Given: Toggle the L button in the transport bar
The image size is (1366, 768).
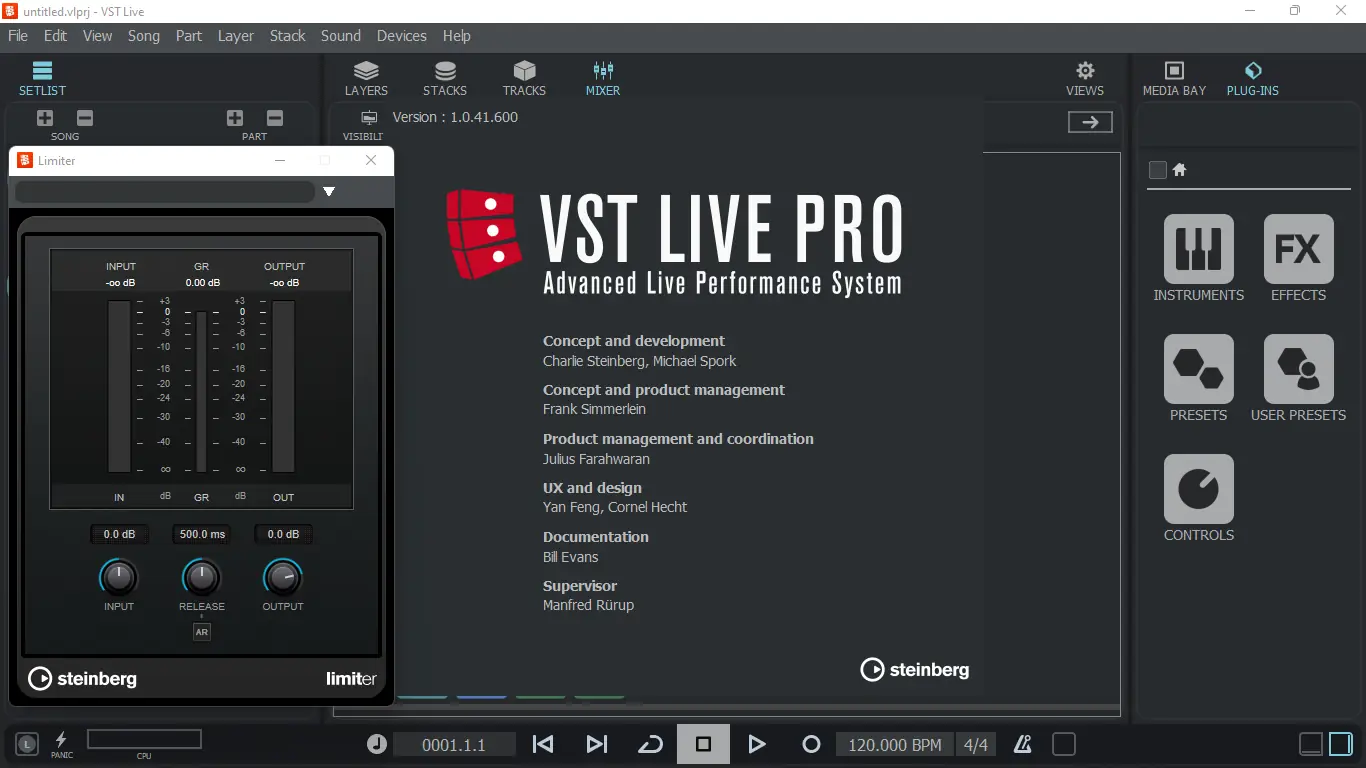Looking at the screenshot, I should coord(27,743).
